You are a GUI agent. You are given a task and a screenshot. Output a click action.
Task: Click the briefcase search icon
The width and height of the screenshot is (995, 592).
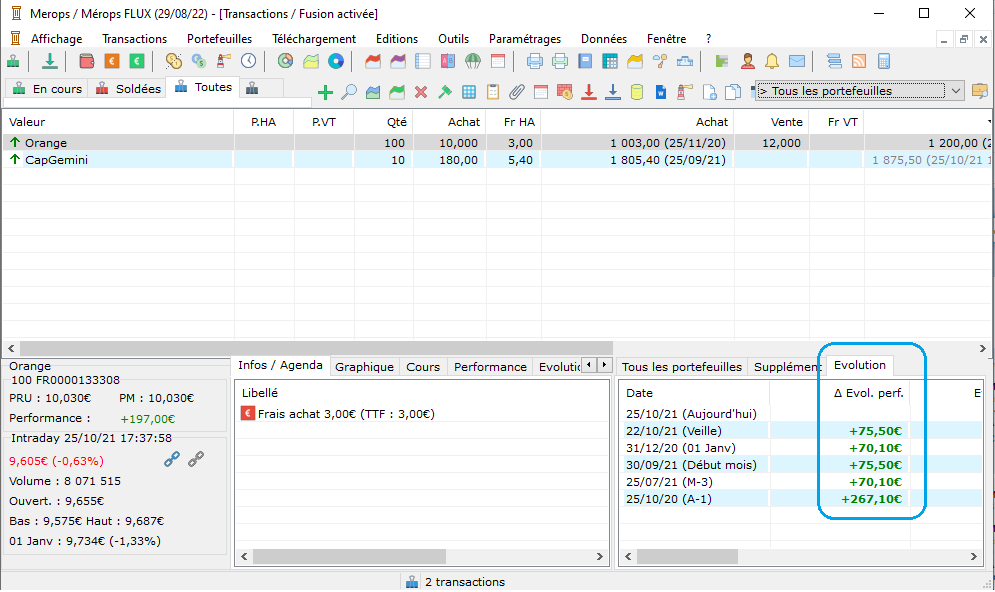(980, 91)
